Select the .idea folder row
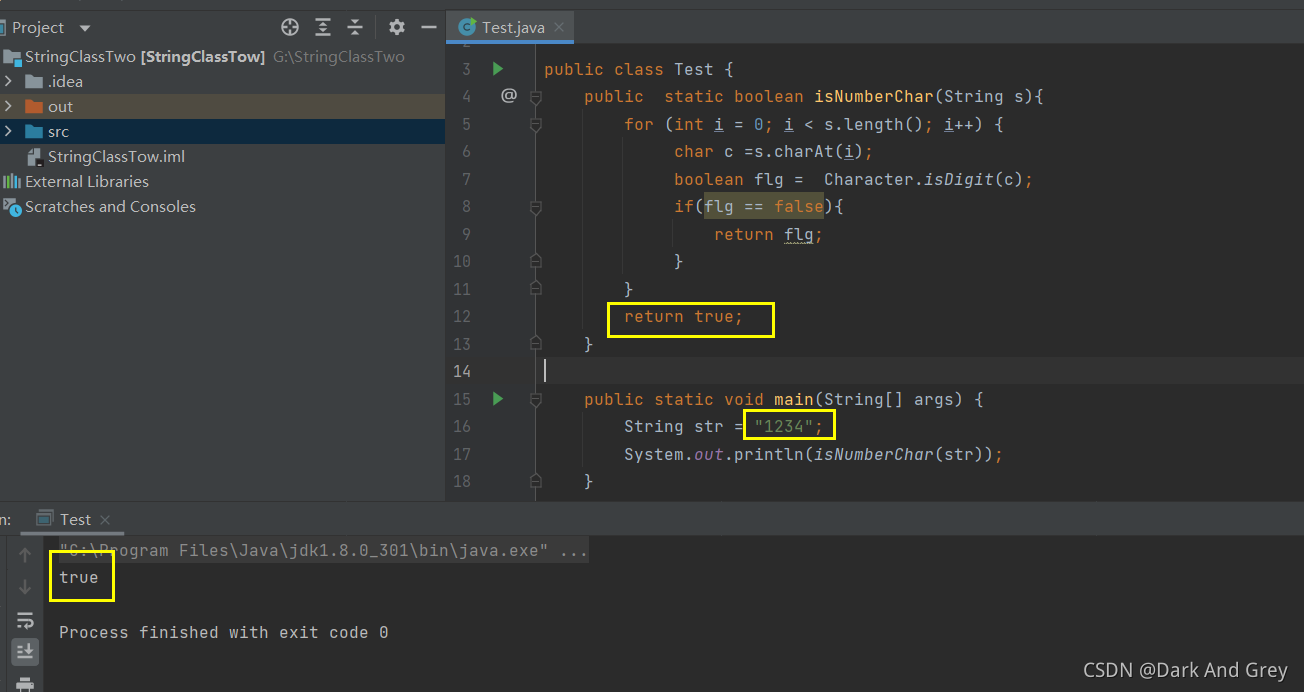1304x692 pixels. point(222,81)
